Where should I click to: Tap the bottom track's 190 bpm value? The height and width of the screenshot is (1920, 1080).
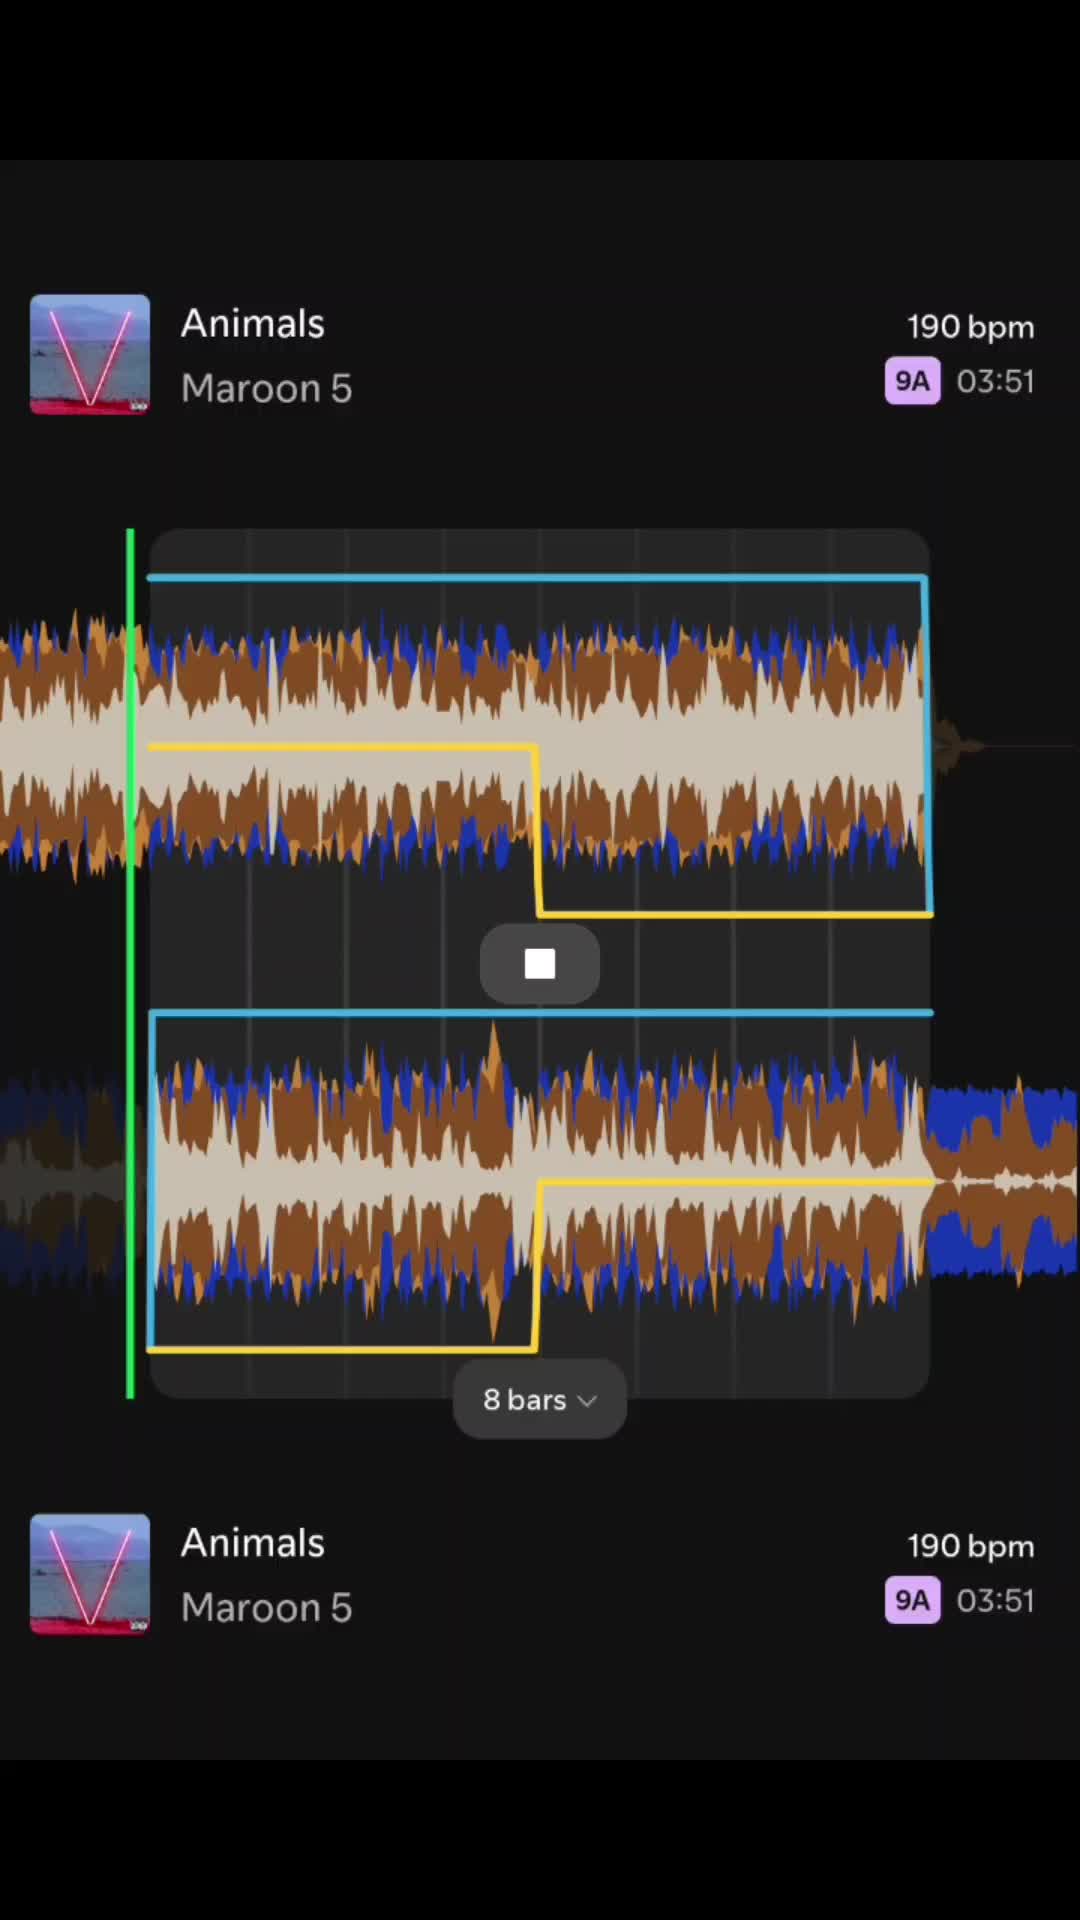click(970, 1546)
